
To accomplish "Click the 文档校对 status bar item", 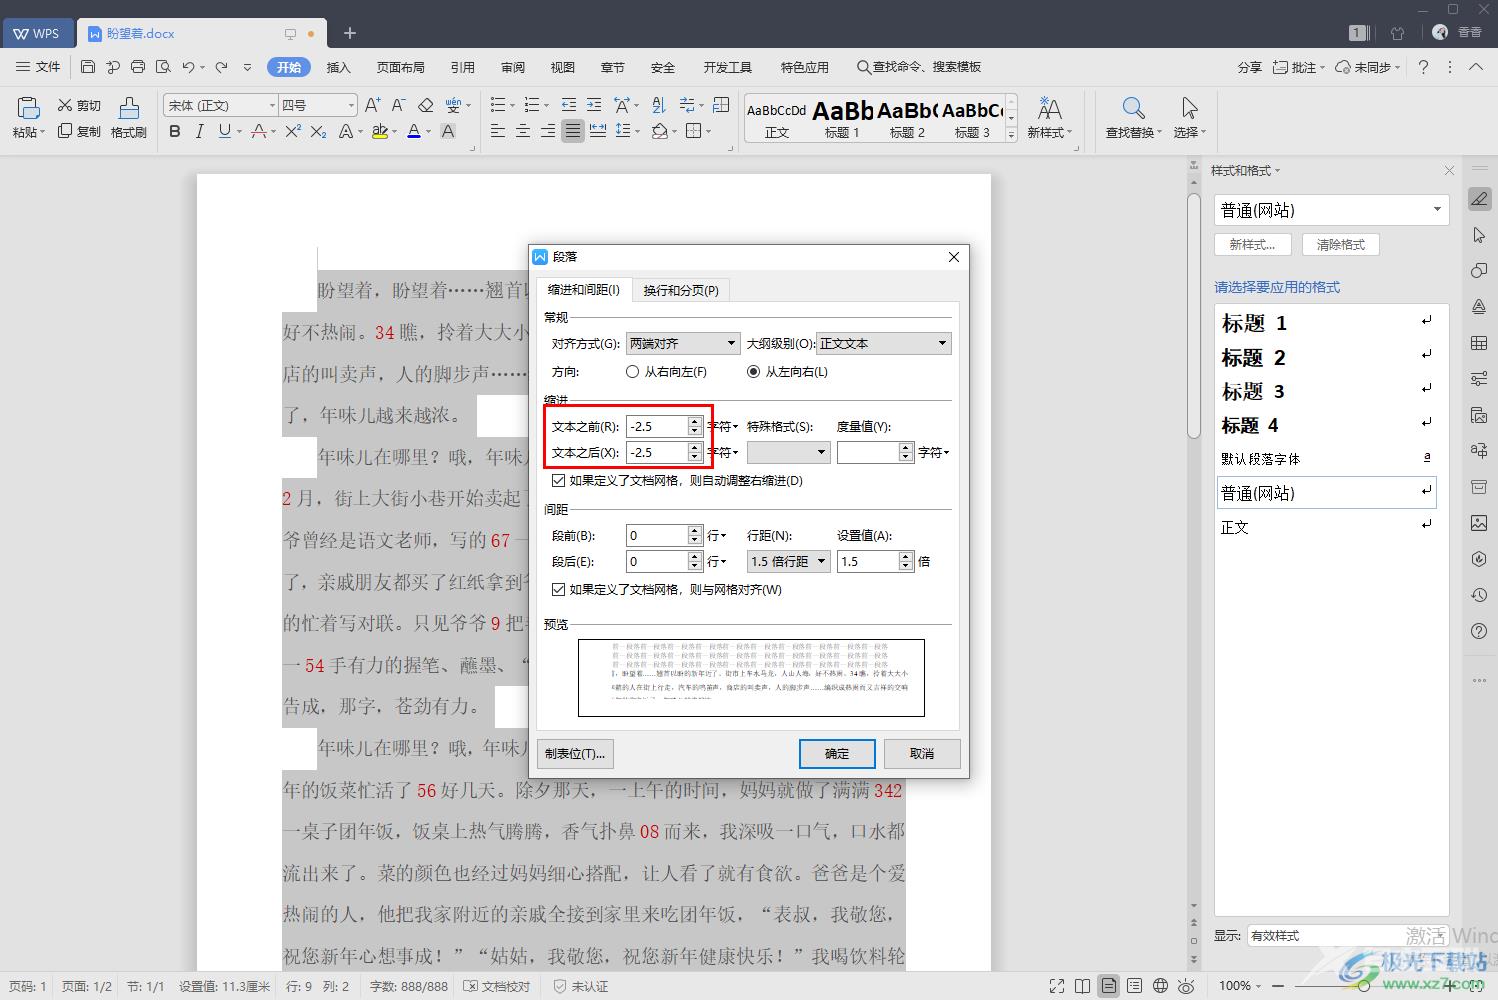I will tap(498, 986).
